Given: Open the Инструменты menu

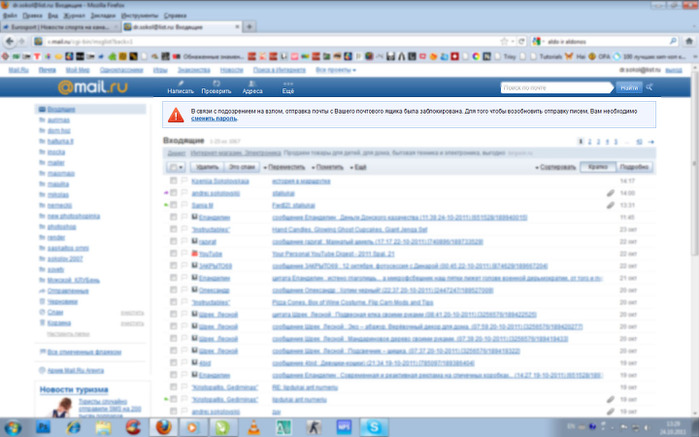Looking at the screenshot, I should click(x=140, y=16).
